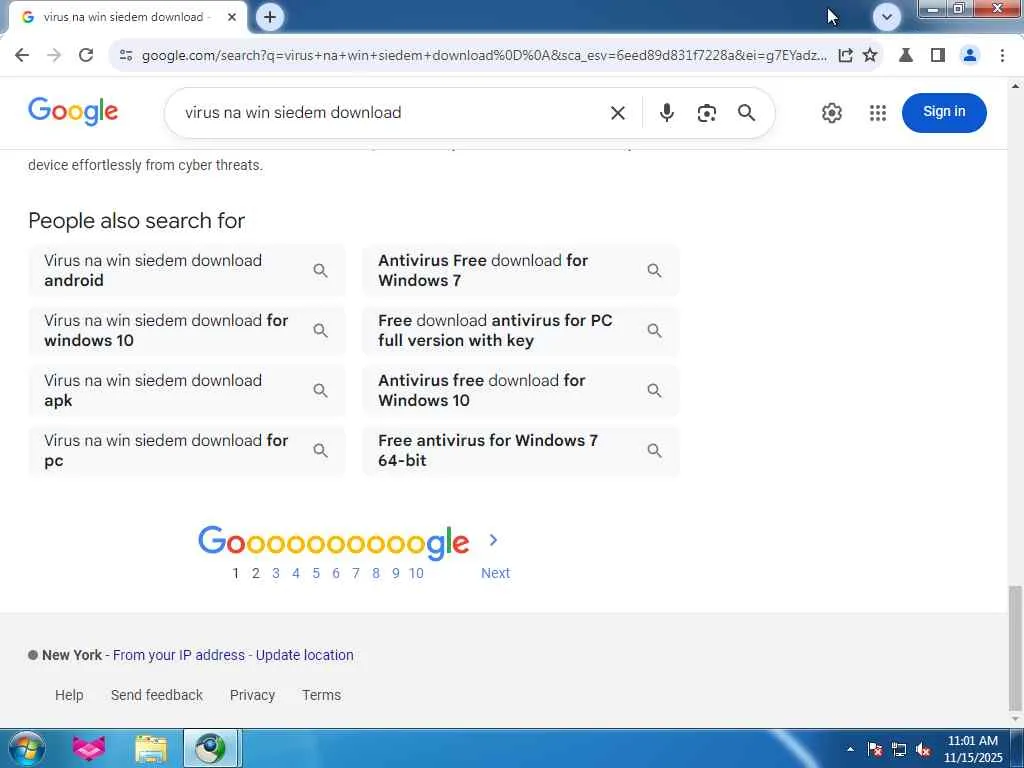The width and height of the screenshot is (1024, 768).
Task: Go to results page 4
Action: [296, 573]
